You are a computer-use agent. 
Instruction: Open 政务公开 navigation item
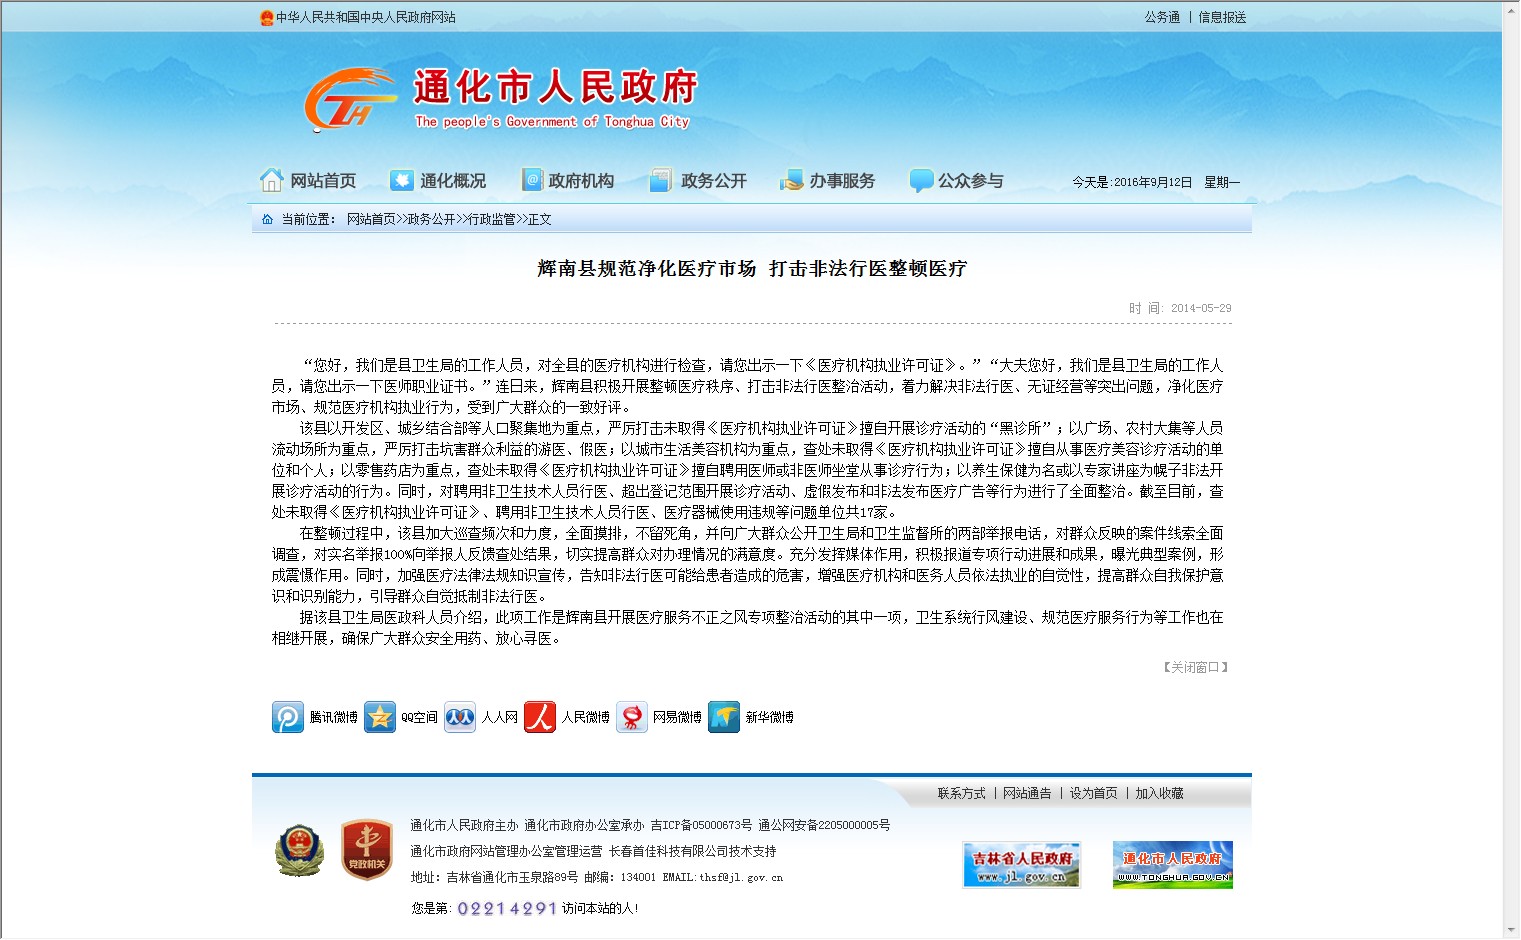coord(698,181)
